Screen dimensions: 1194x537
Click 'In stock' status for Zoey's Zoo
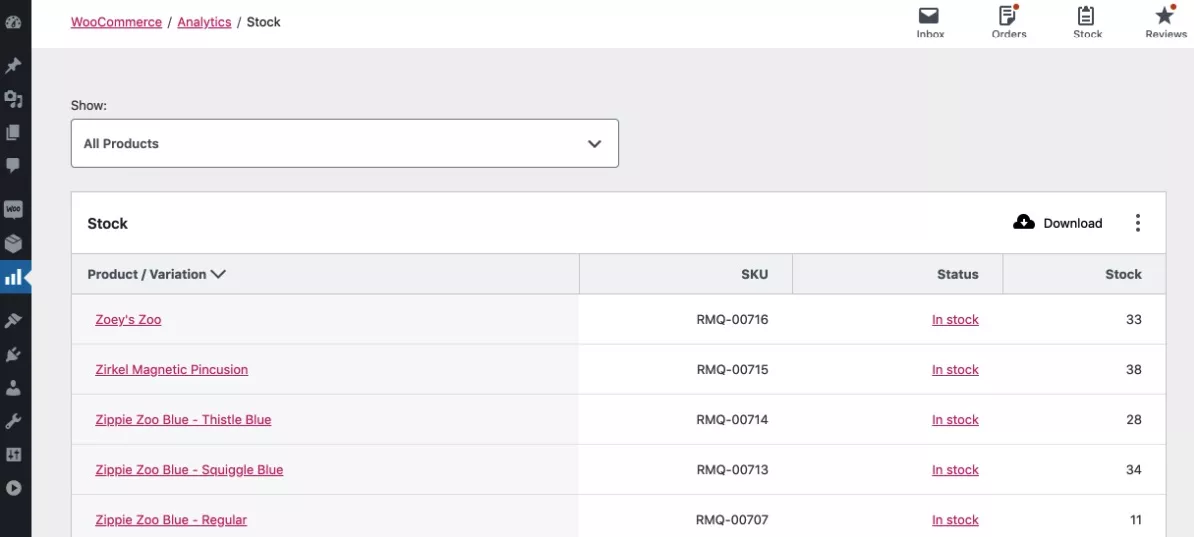(x=955, y=320)
